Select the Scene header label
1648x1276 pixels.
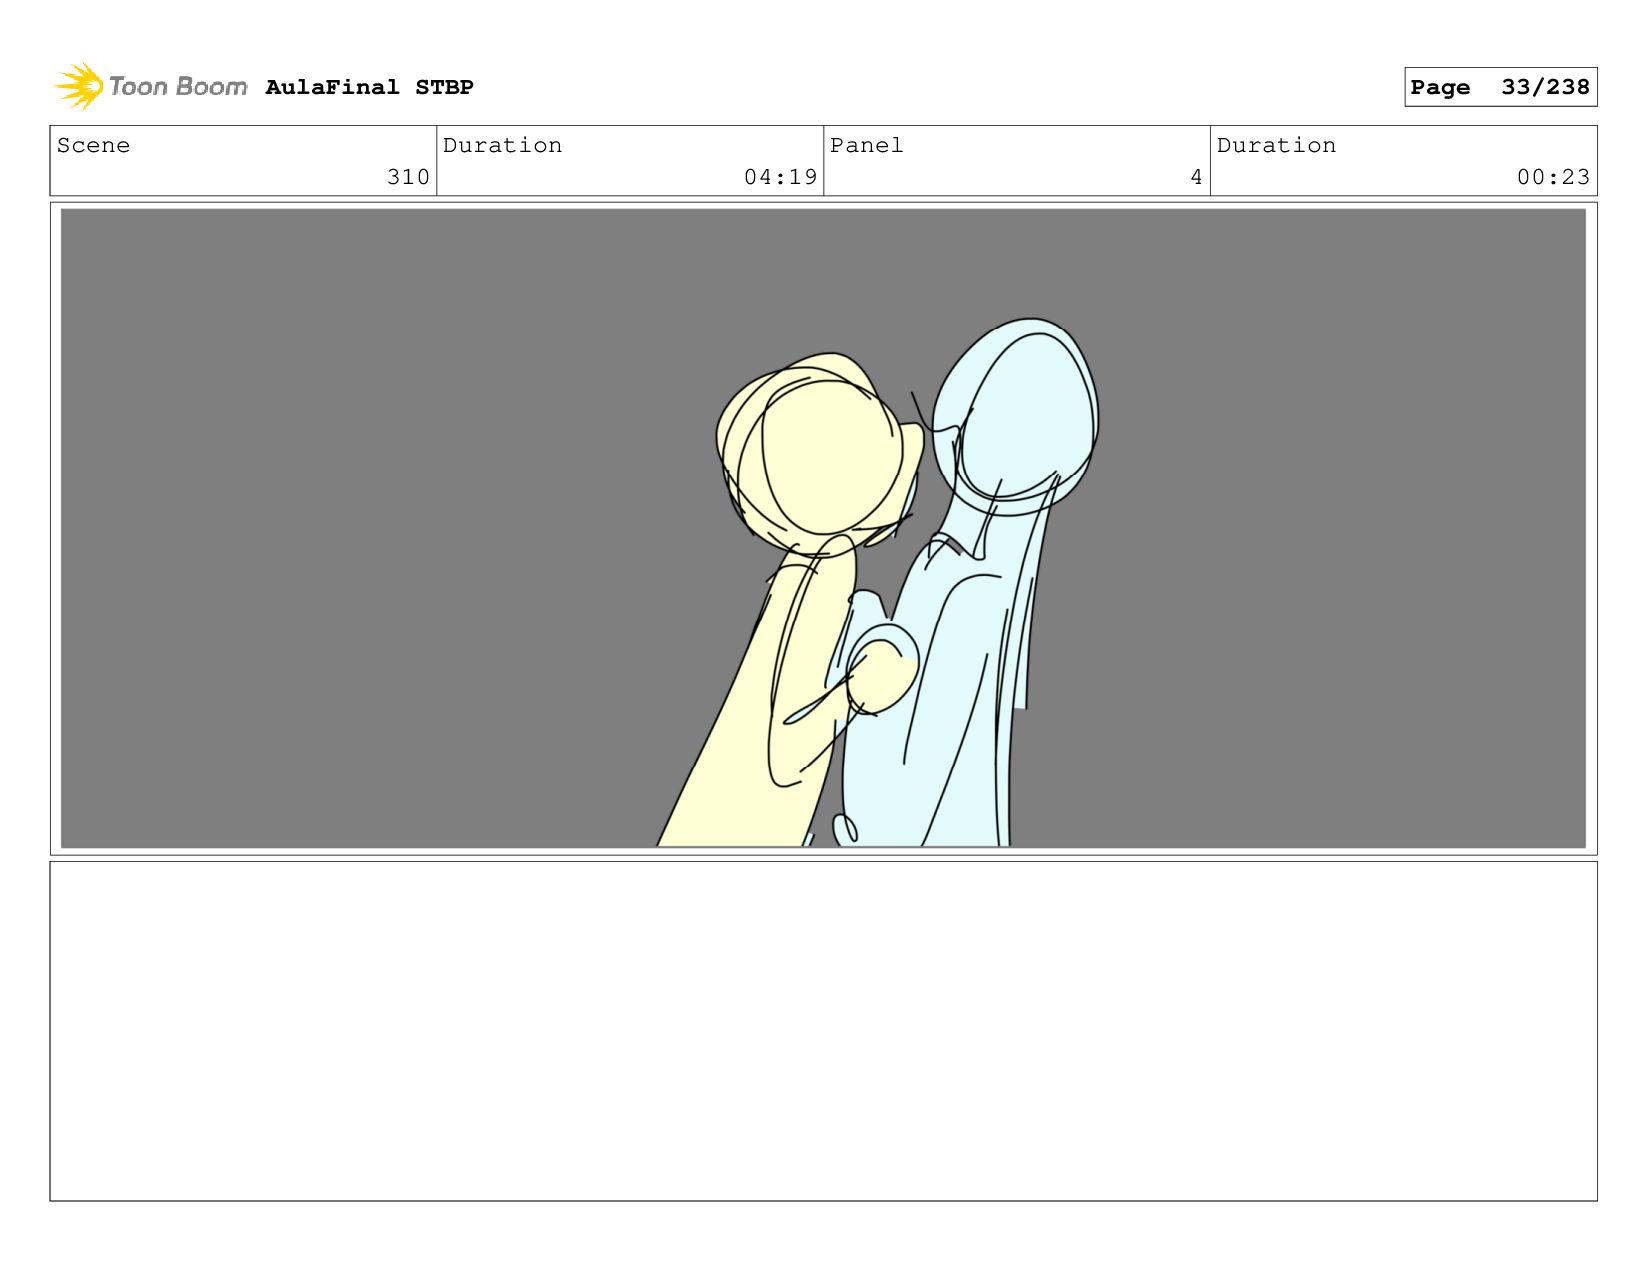pos(93,145)
